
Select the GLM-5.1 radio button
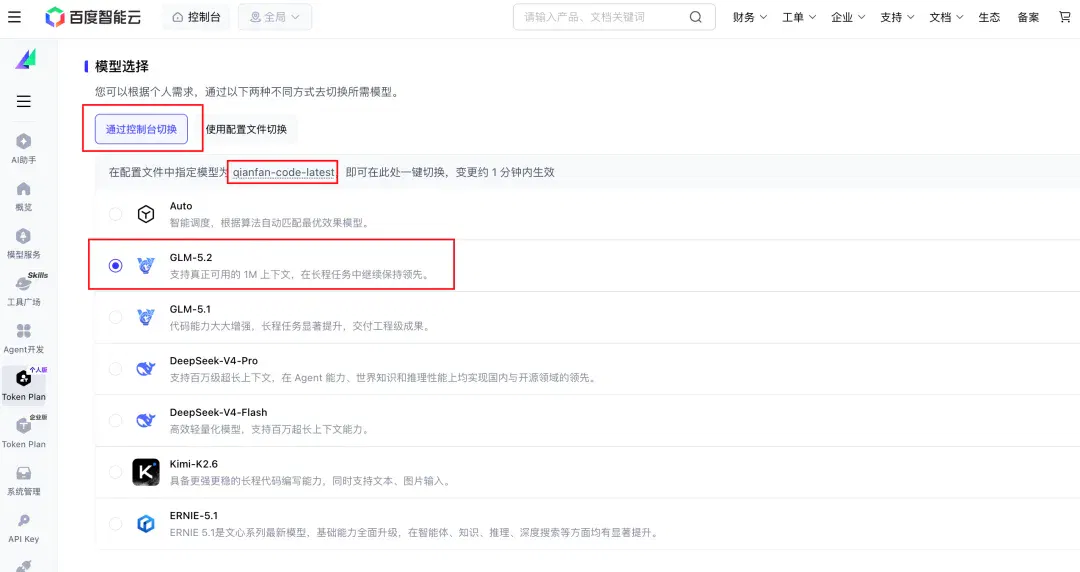click(116, 317)
